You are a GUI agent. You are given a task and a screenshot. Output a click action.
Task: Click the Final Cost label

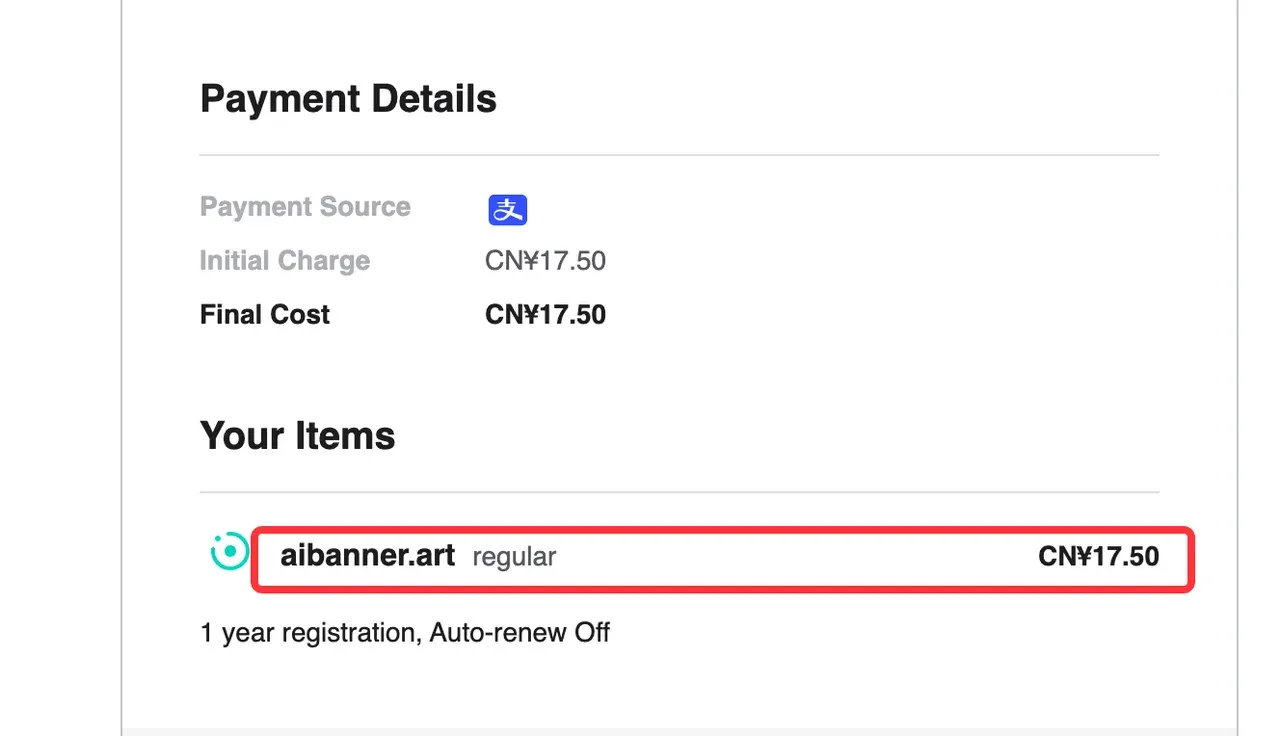(265, 315)
